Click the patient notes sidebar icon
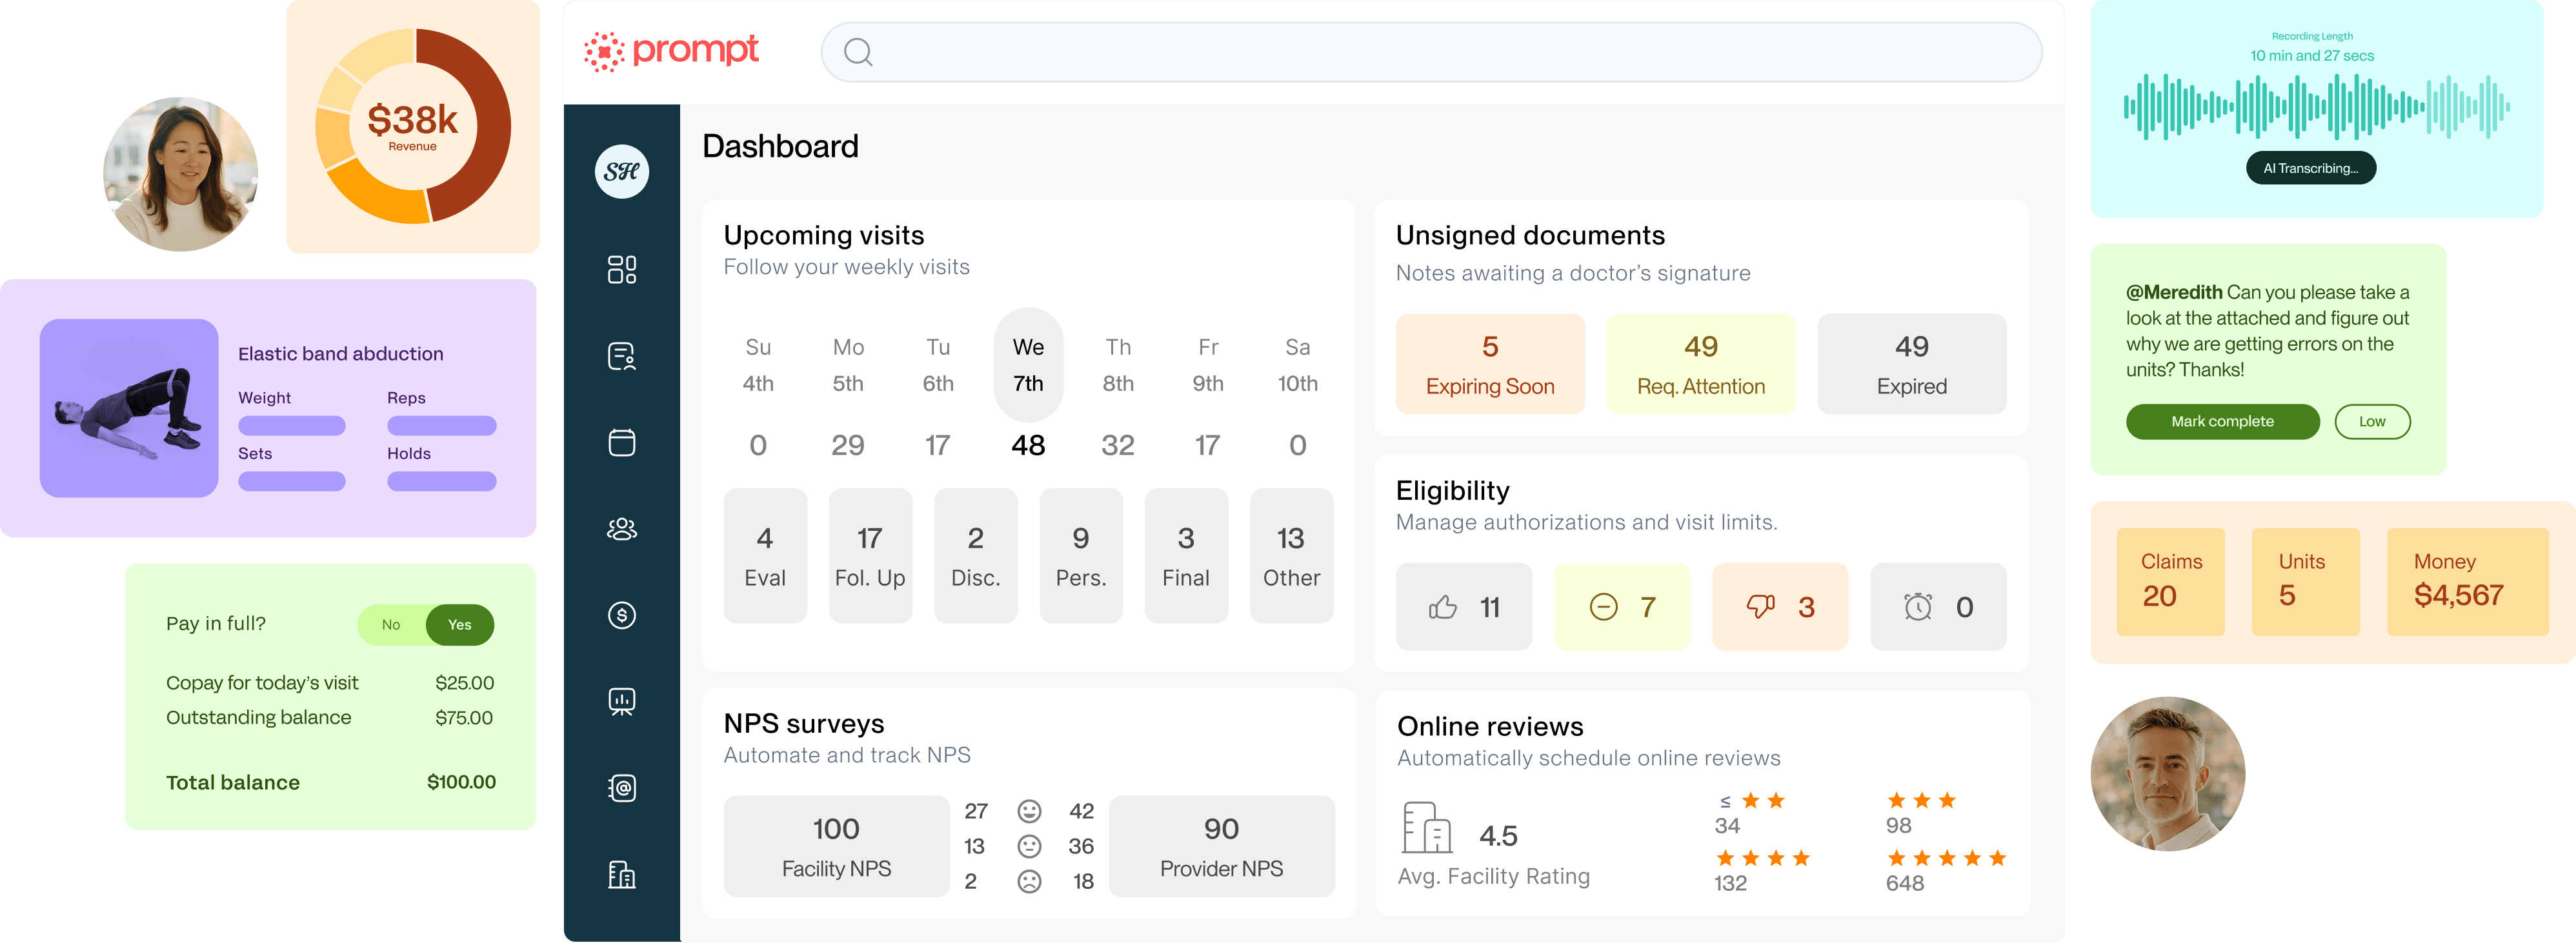2576x943 pixels. coord(621,356)
